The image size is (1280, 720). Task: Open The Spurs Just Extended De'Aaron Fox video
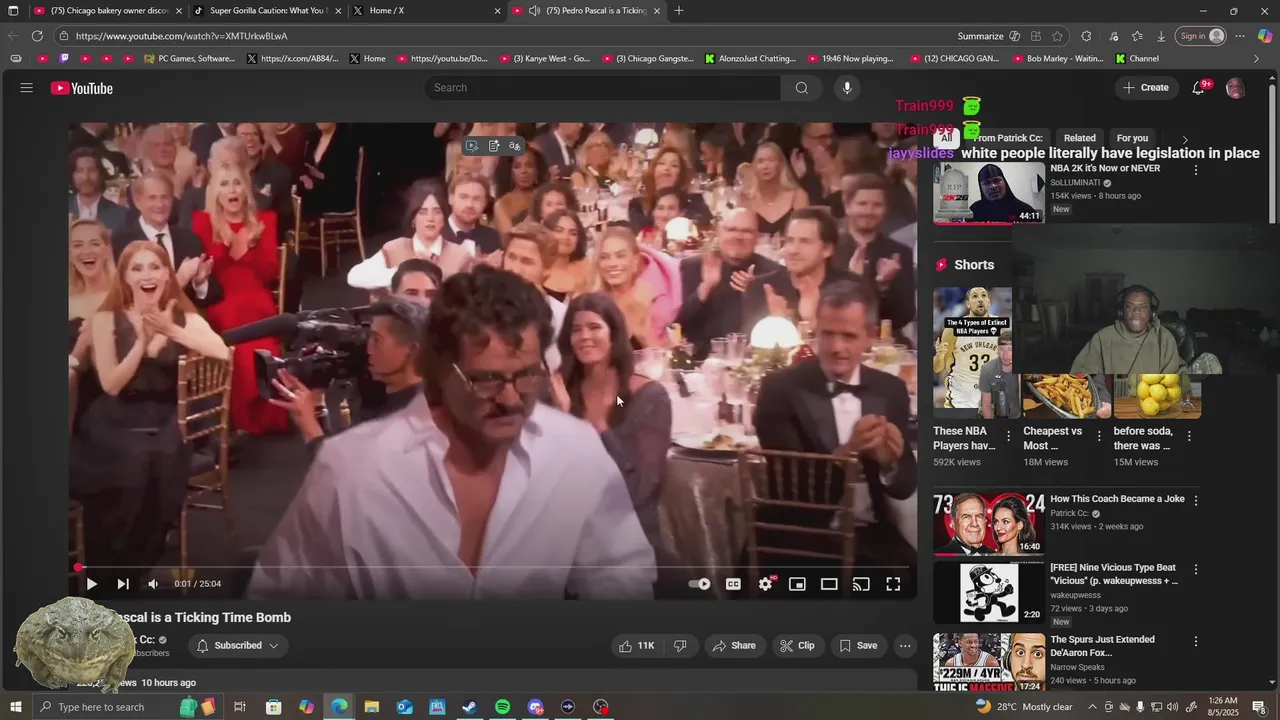pos(989,661)
